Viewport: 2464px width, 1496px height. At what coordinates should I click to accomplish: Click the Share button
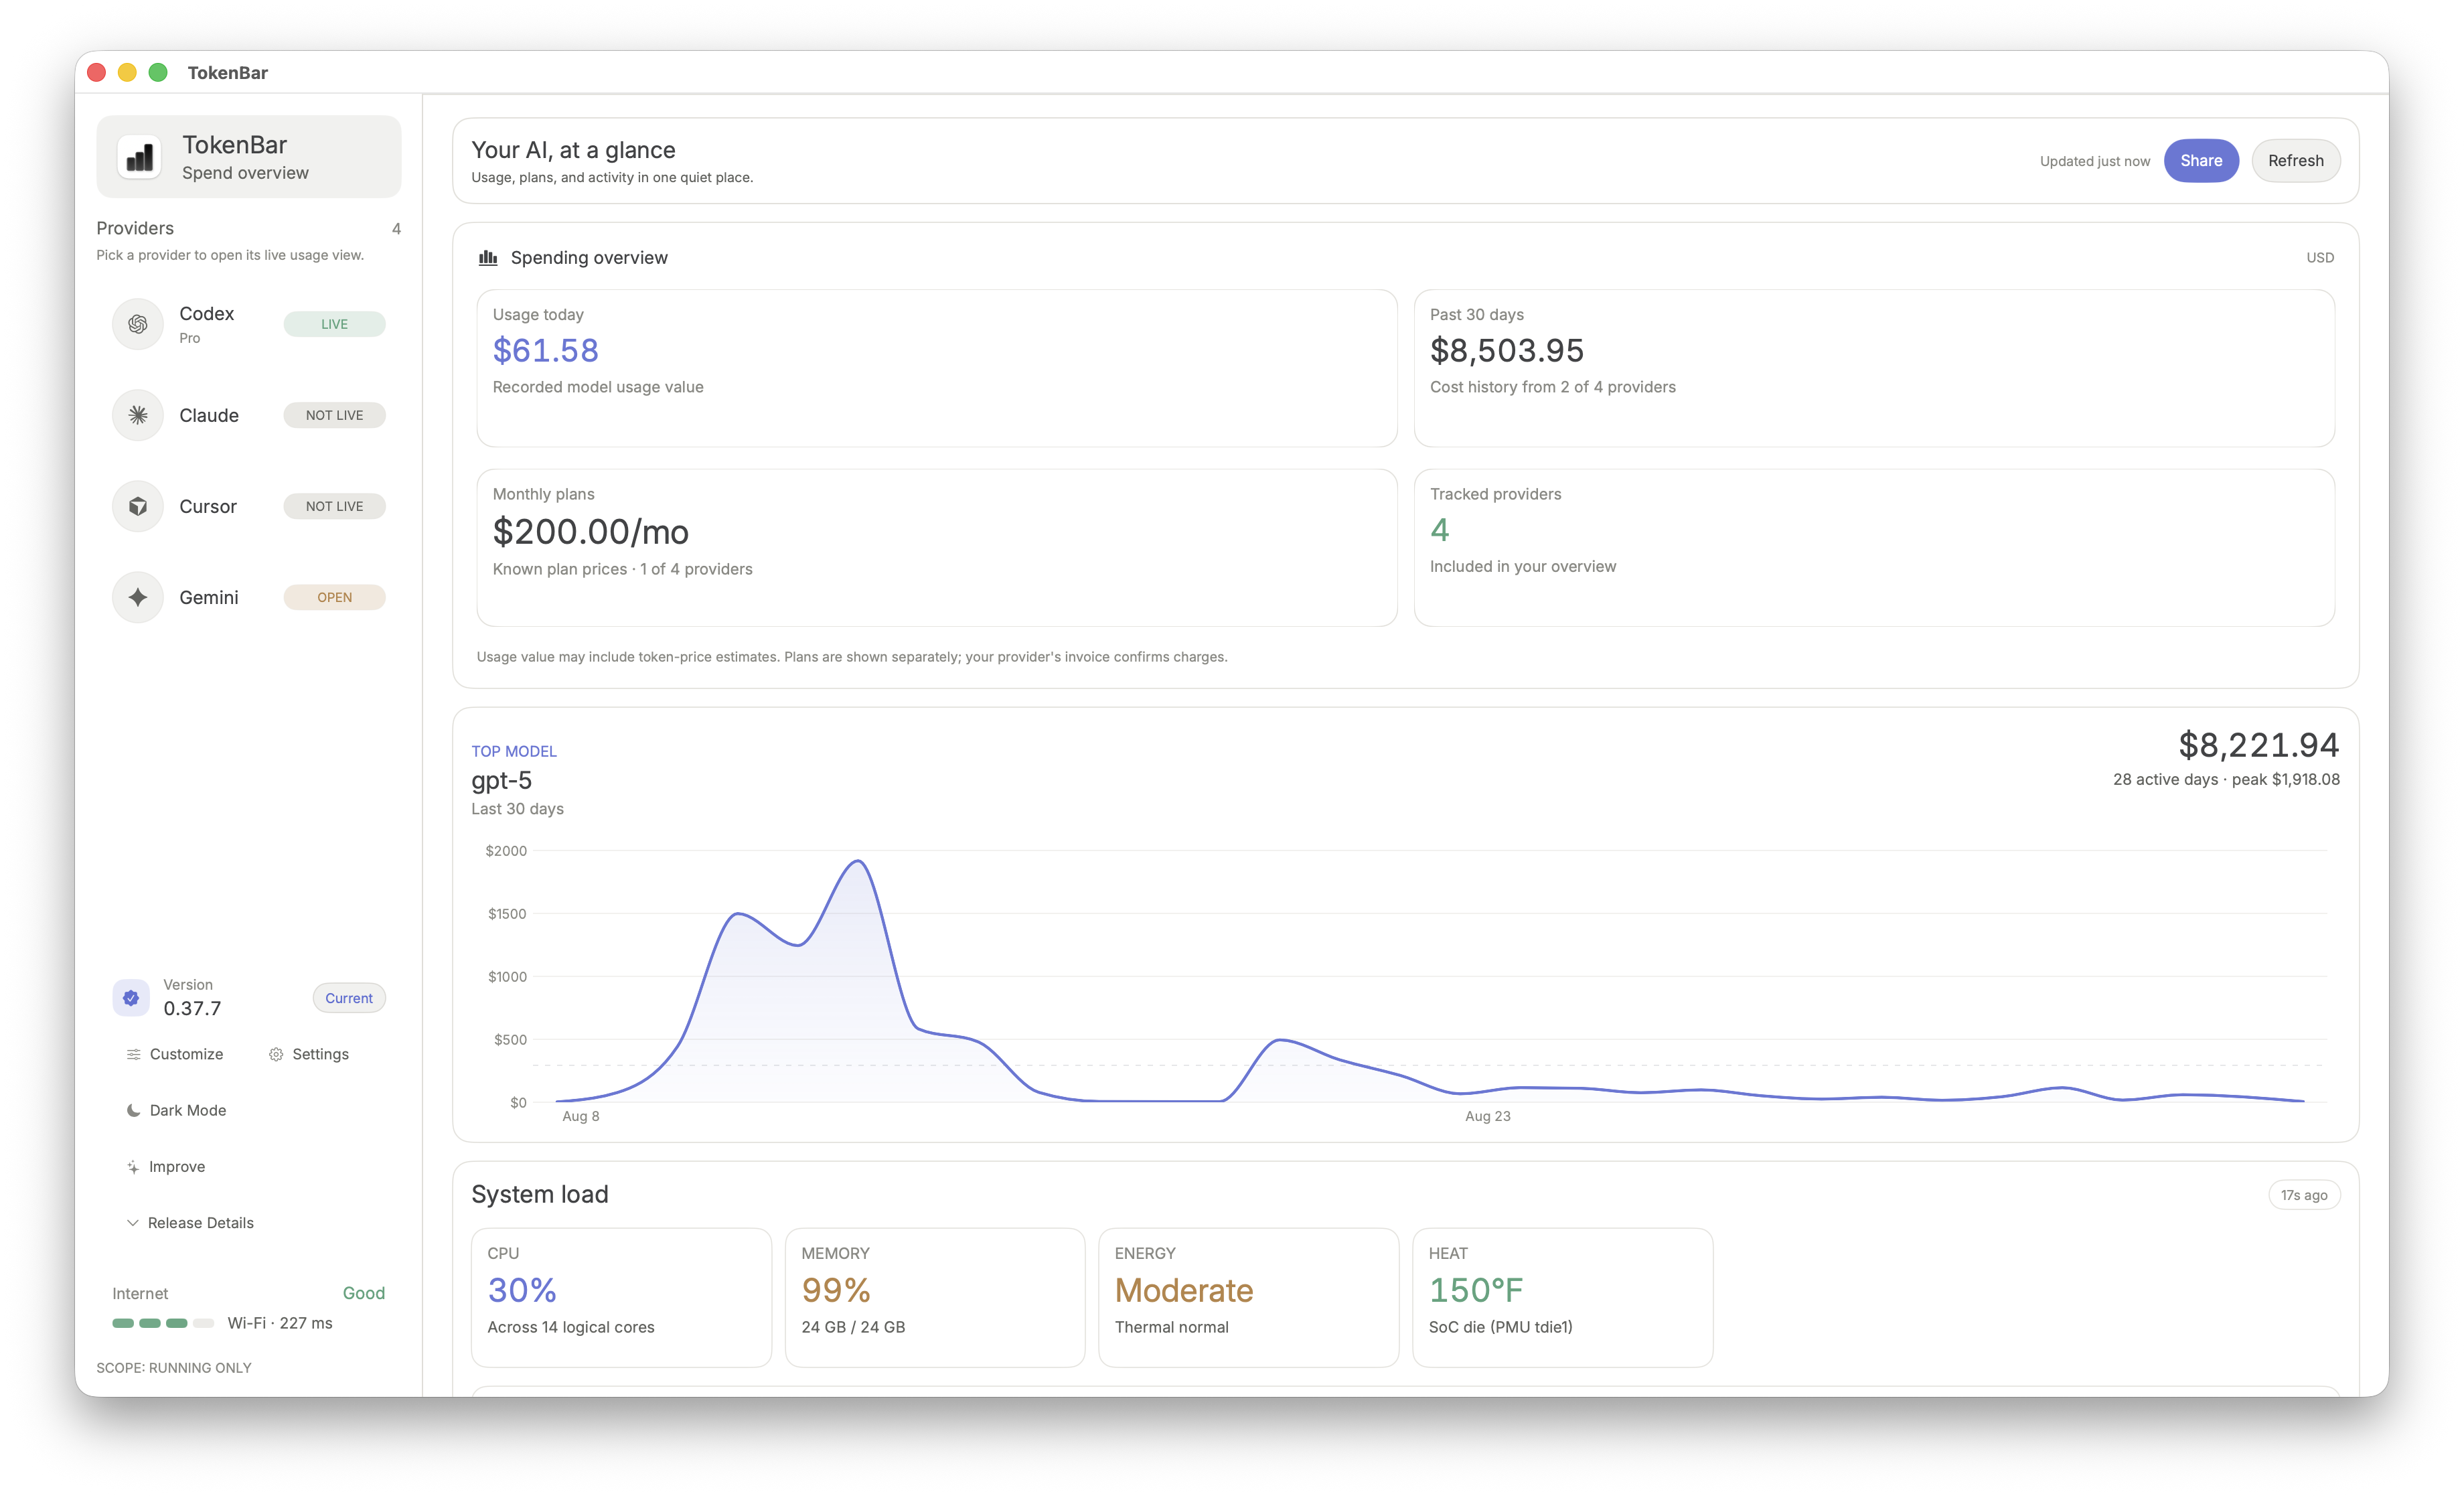(x=2201, y=161)
